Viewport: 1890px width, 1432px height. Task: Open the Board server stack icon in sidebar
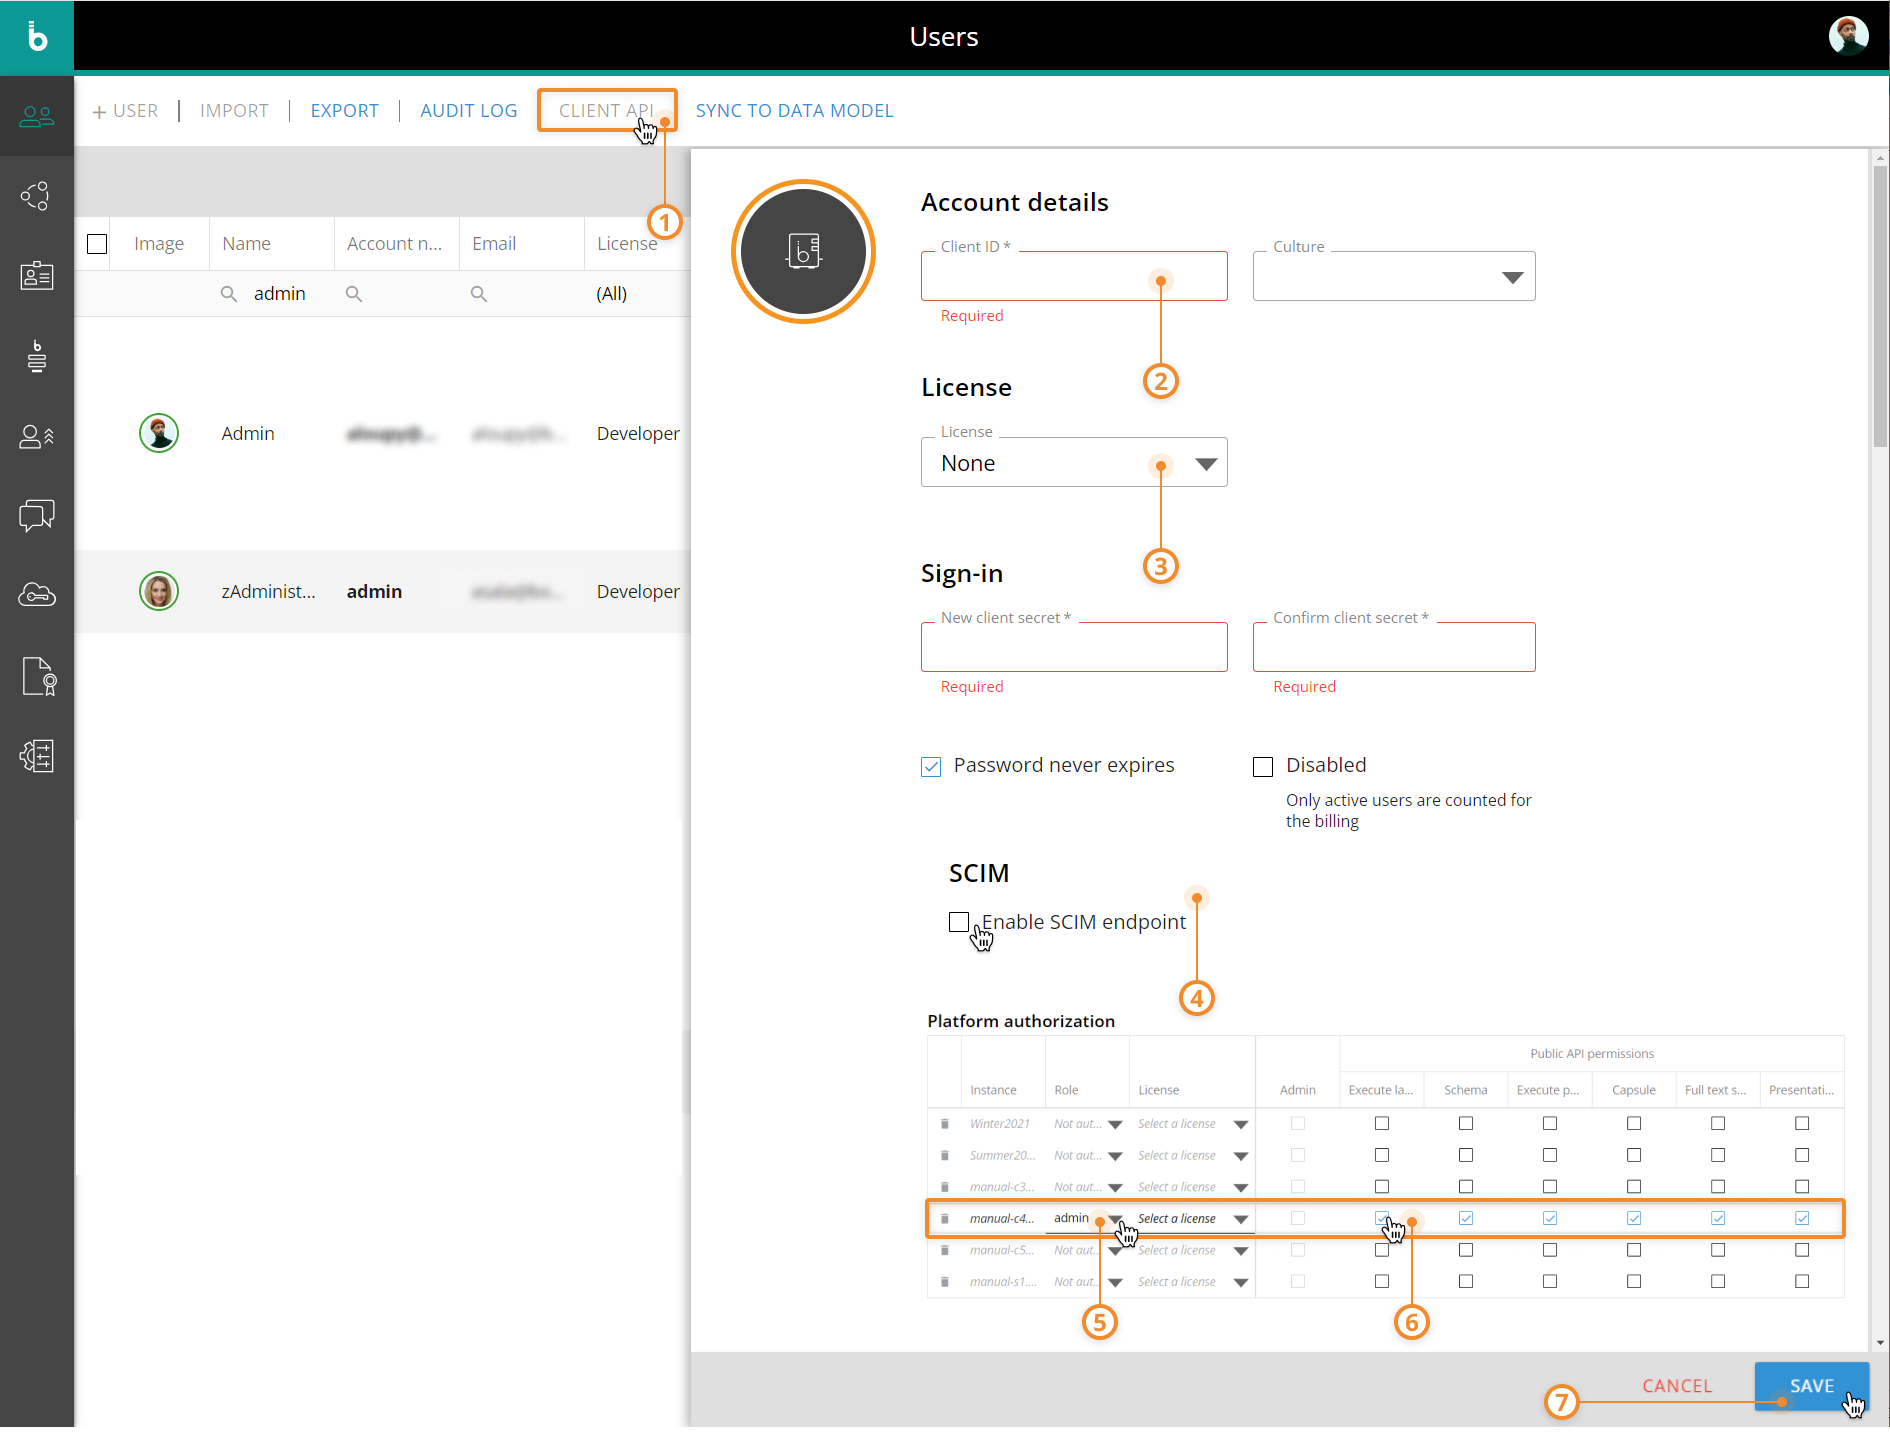click(x=37, y=356)
